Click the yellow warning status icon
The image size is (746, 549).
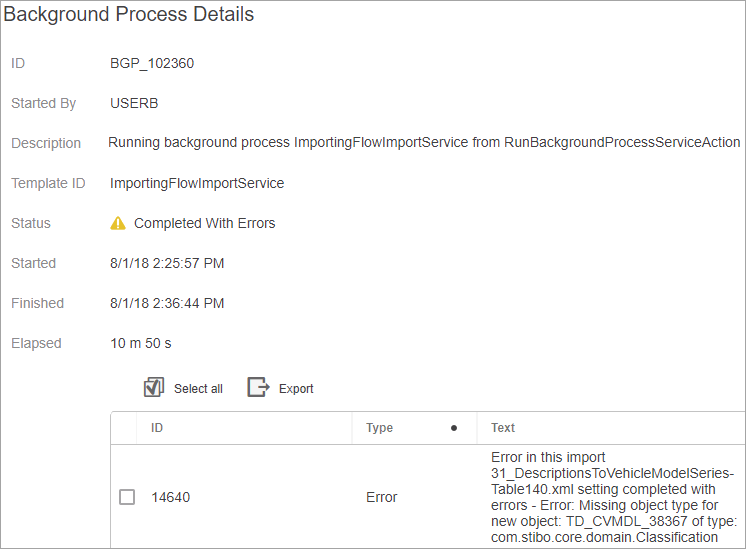[118, 223]
